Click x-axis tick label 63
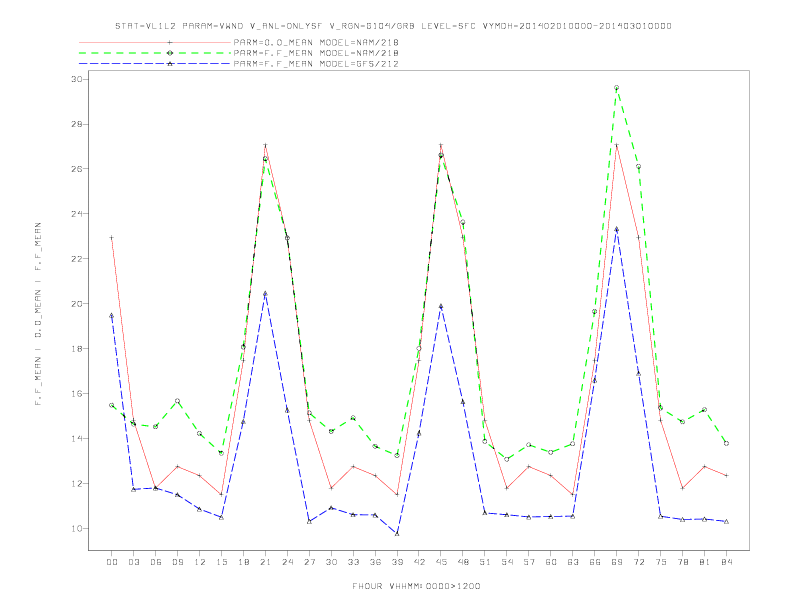Viewport: 792px width, 612px height. point(573,562)
